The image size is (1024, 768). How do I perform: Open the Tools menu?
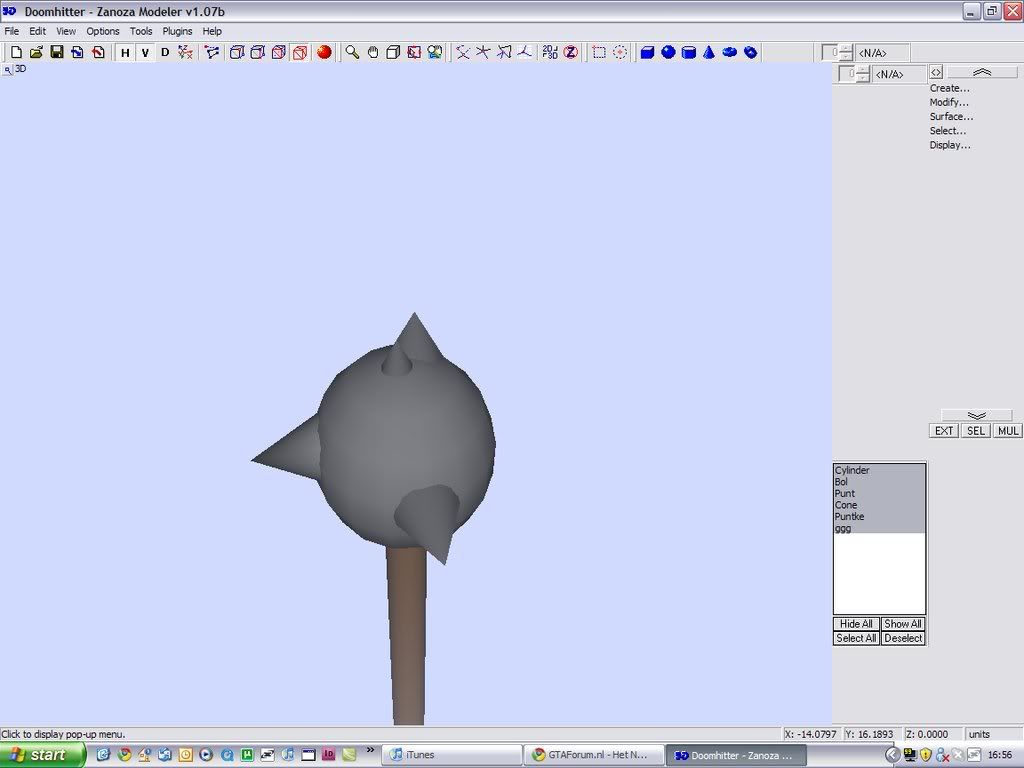point(141,31)
